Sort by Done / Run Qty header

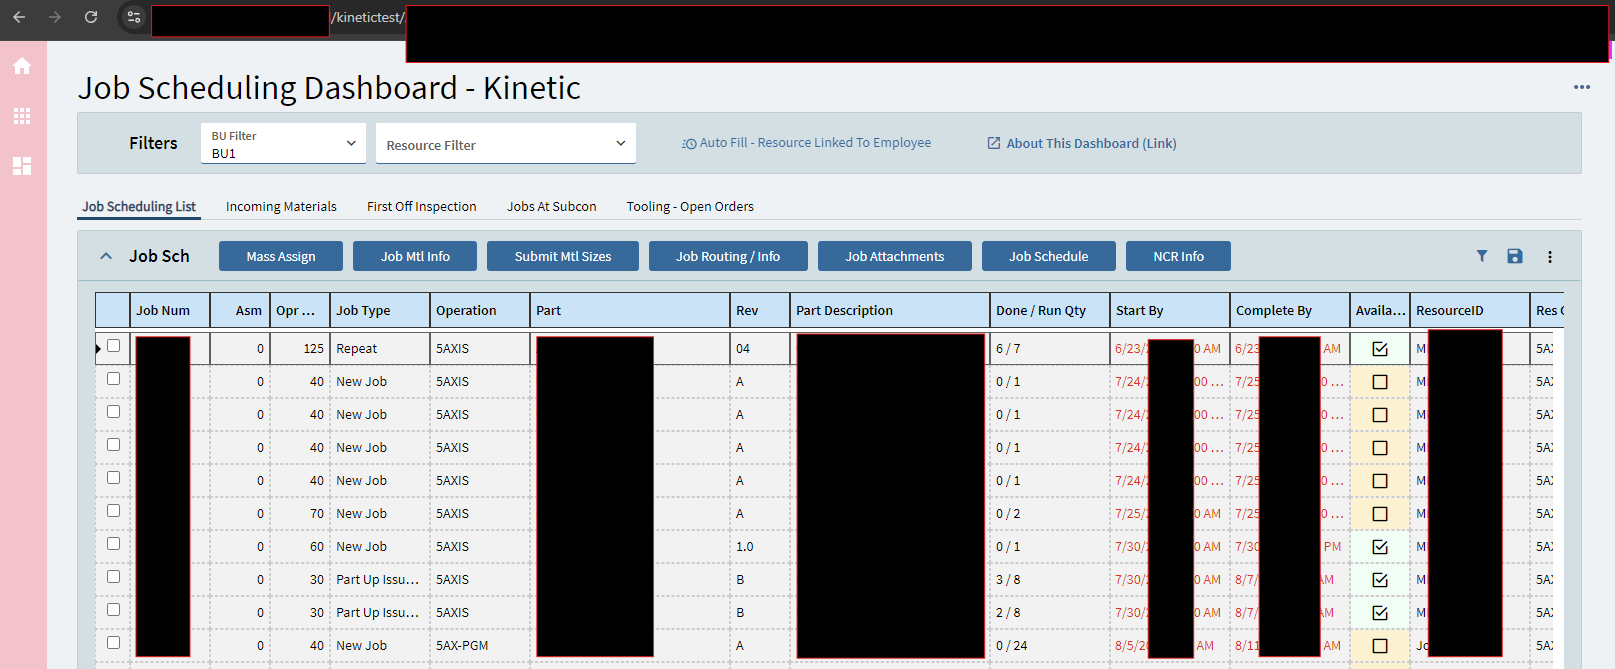point(1050,310)
